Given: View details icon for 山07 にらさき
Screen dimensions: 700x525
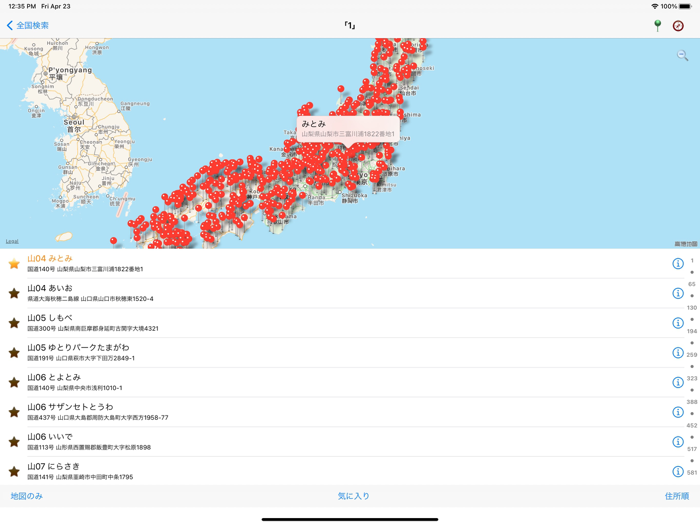Looking at the screenshot, I should [677, 471].
